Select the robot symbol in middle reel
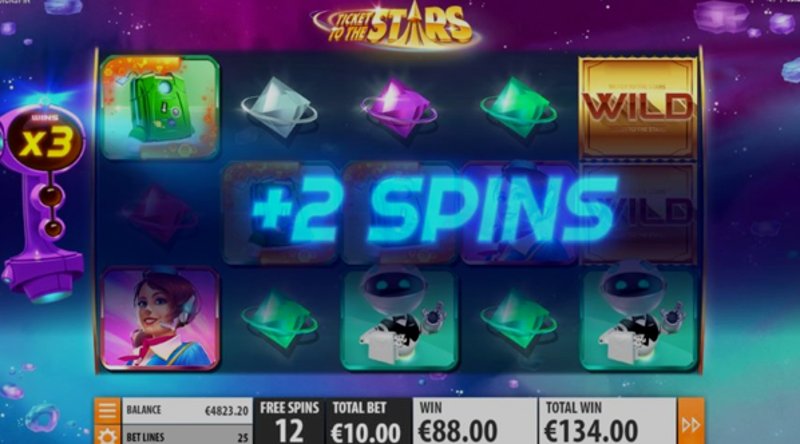 point(399,319)
